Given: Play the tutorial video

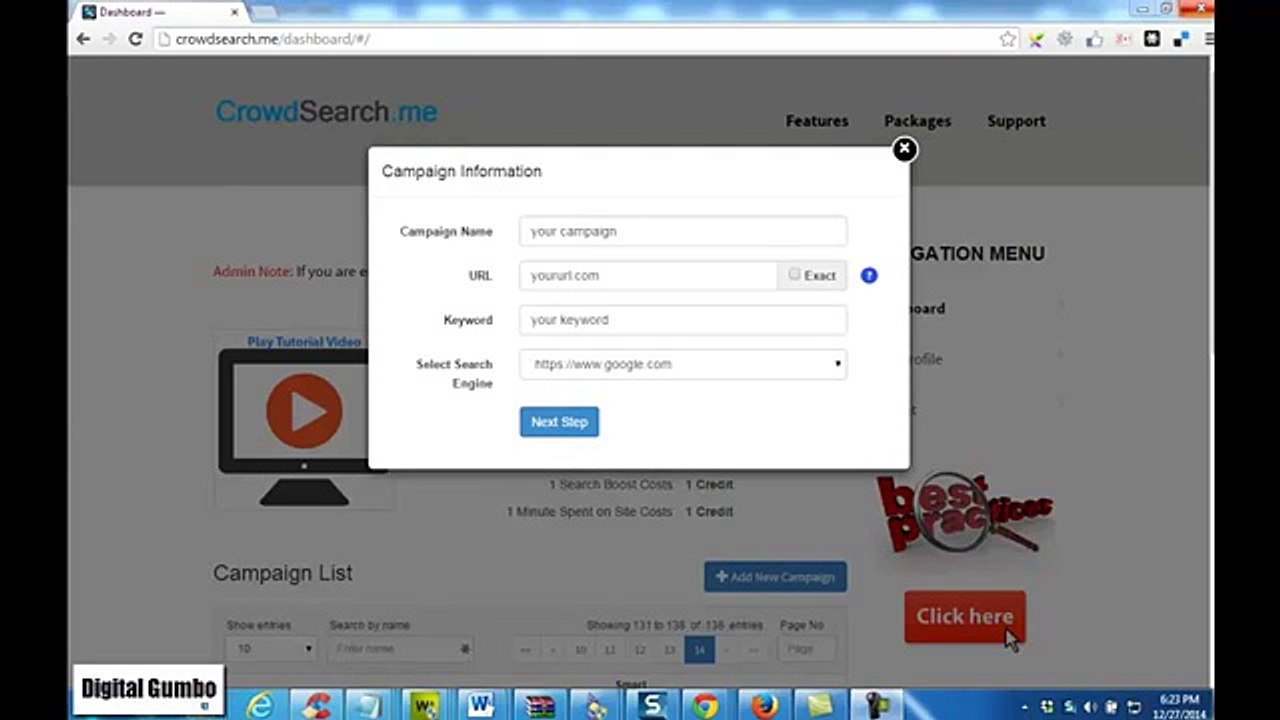Looking at the screenshot, I should pyautogui.click(x=304, y=411).
